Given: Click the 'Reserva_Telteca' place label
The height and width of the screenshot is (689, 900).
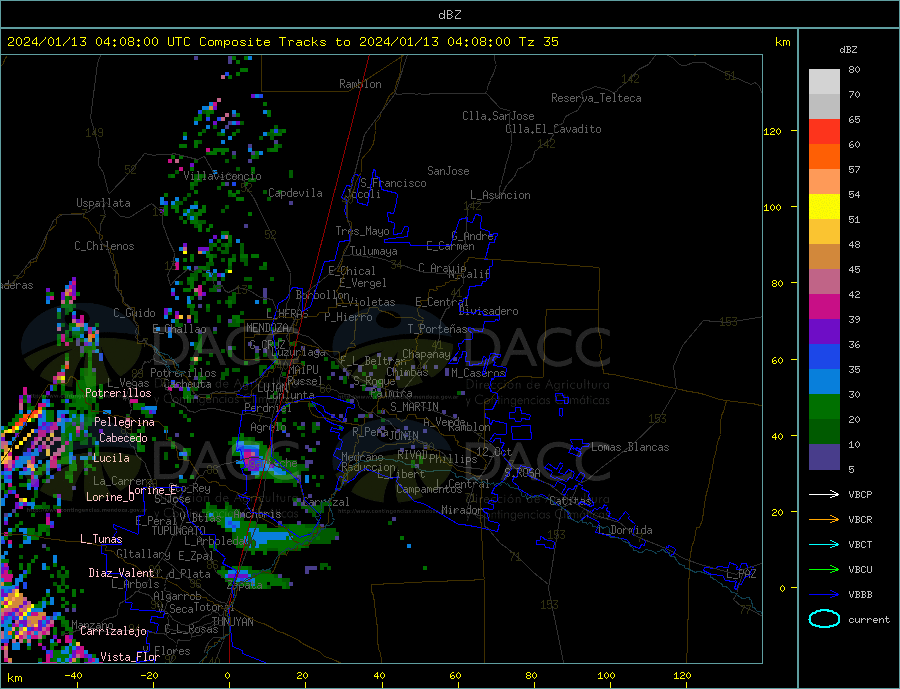Looking at the screenshot, I should coord(596,98).
